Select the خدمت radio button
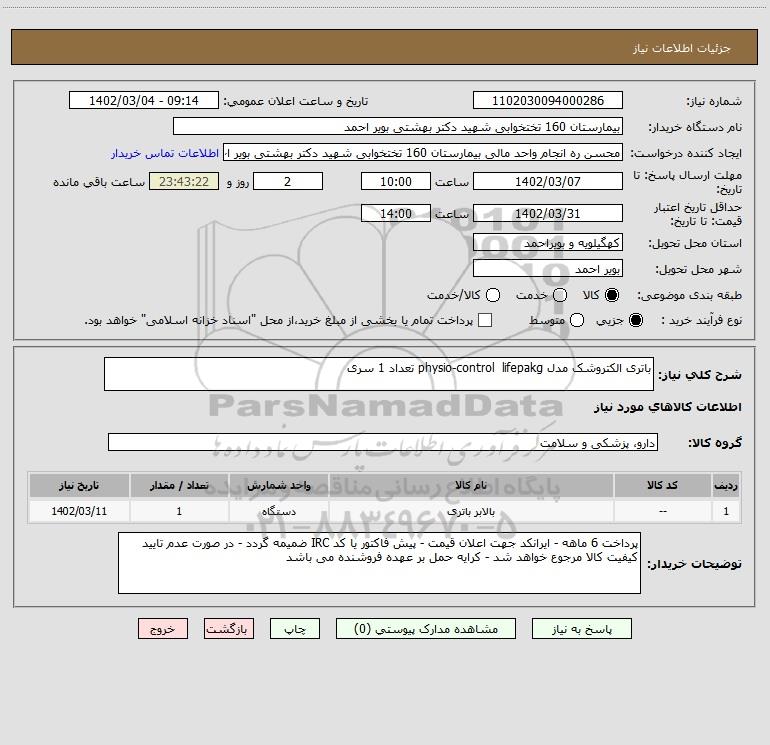770x745 pixels. tap(560, 295)
